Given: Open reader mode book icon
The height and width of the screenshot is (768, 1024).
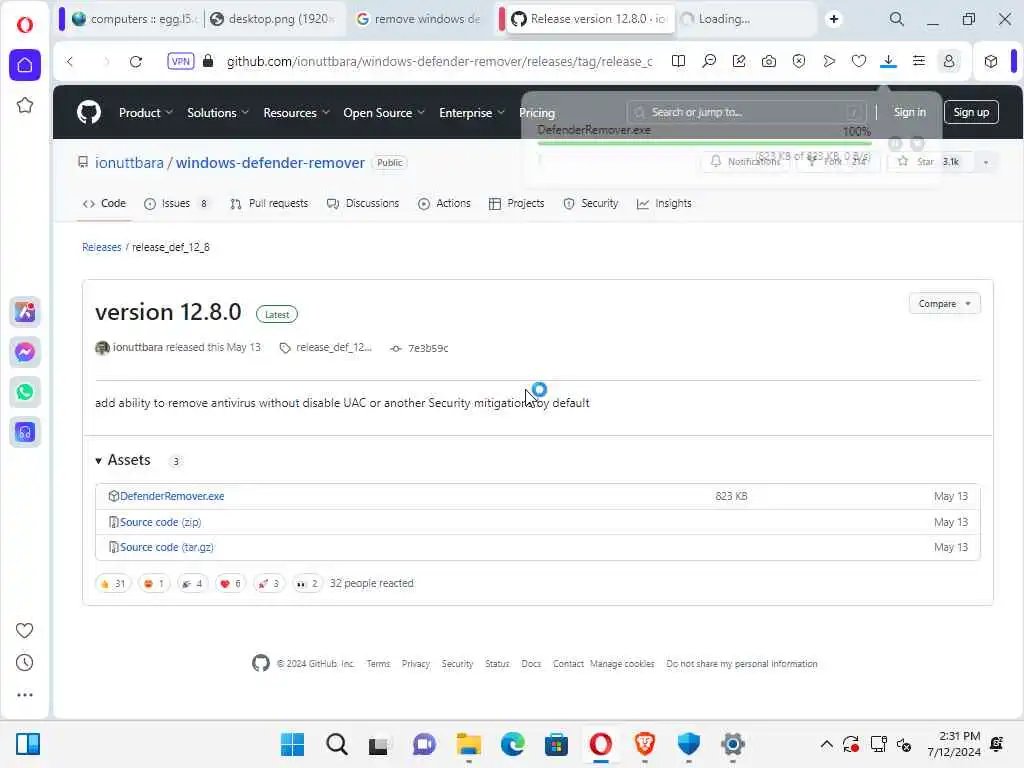Looking at the screenshot, I should [x=679, y=61].
